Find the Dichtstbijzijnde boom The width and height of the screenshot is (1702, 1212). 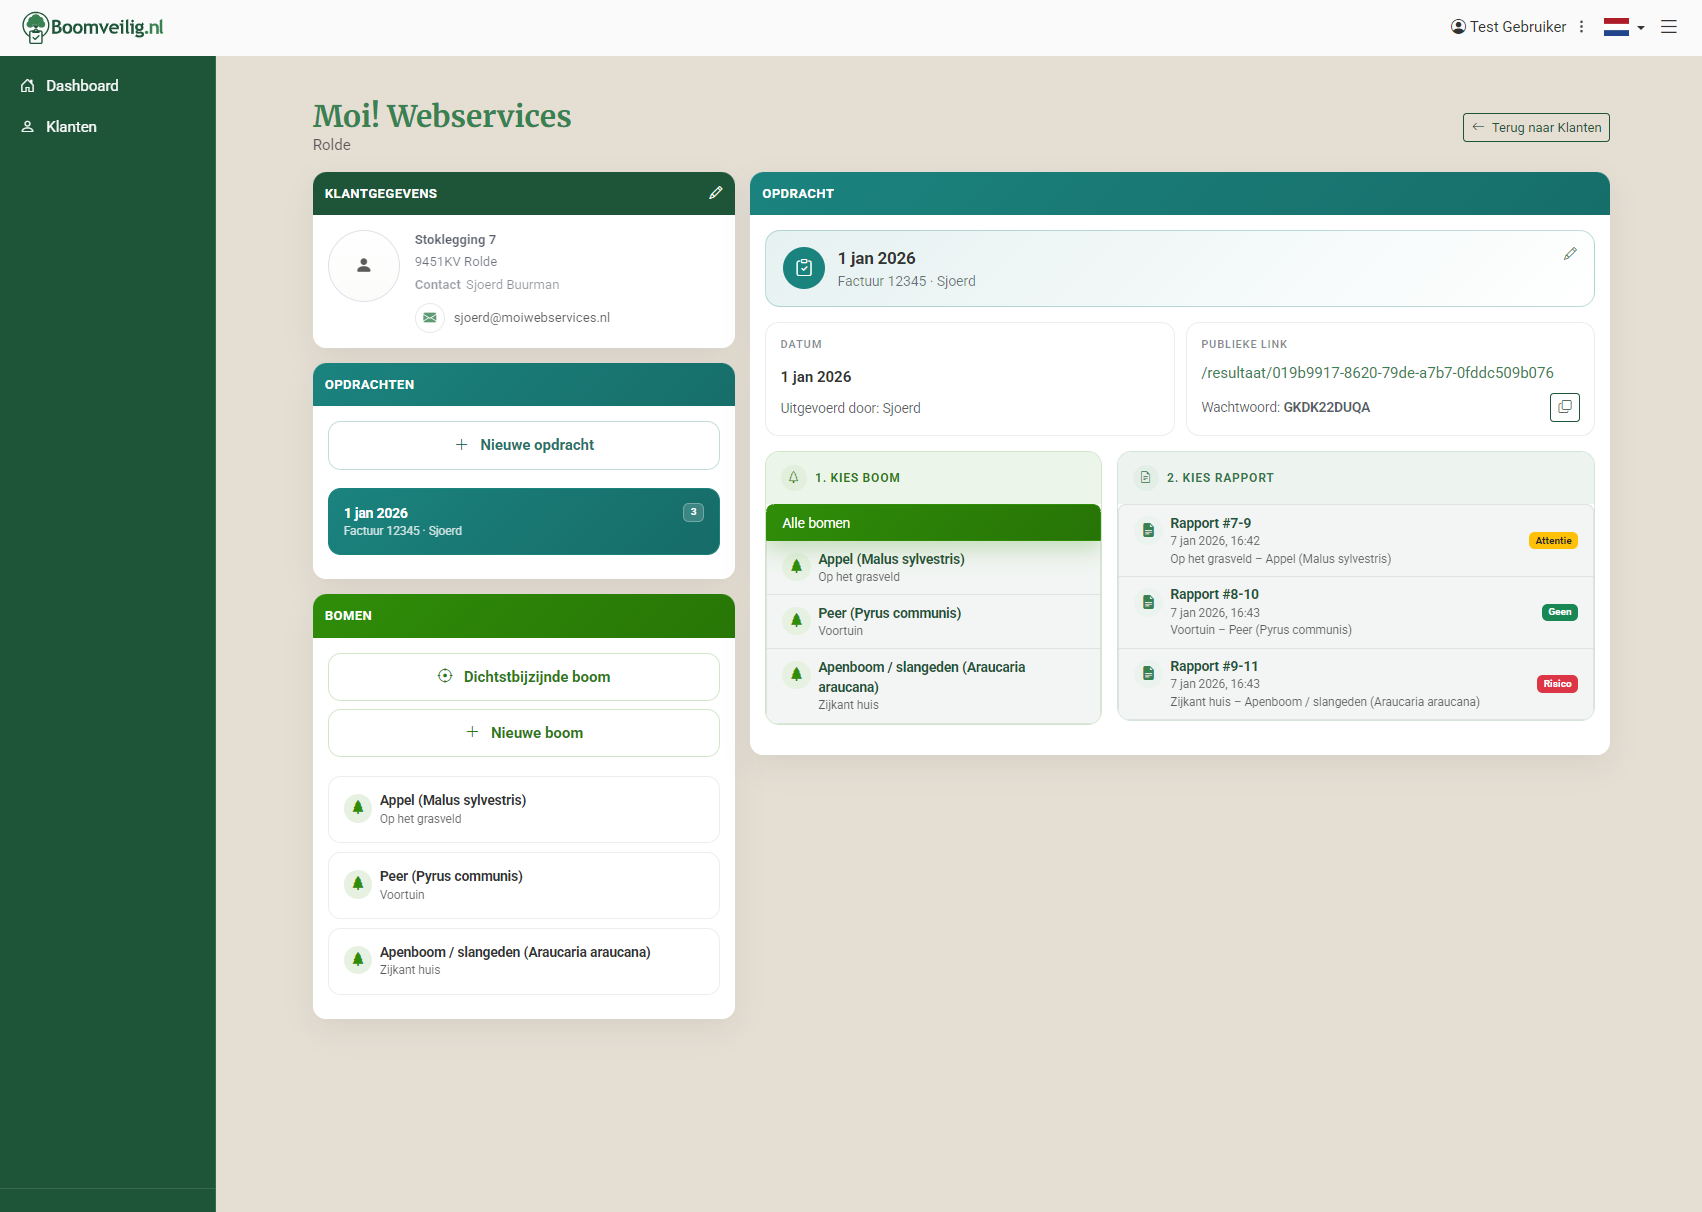524,677
